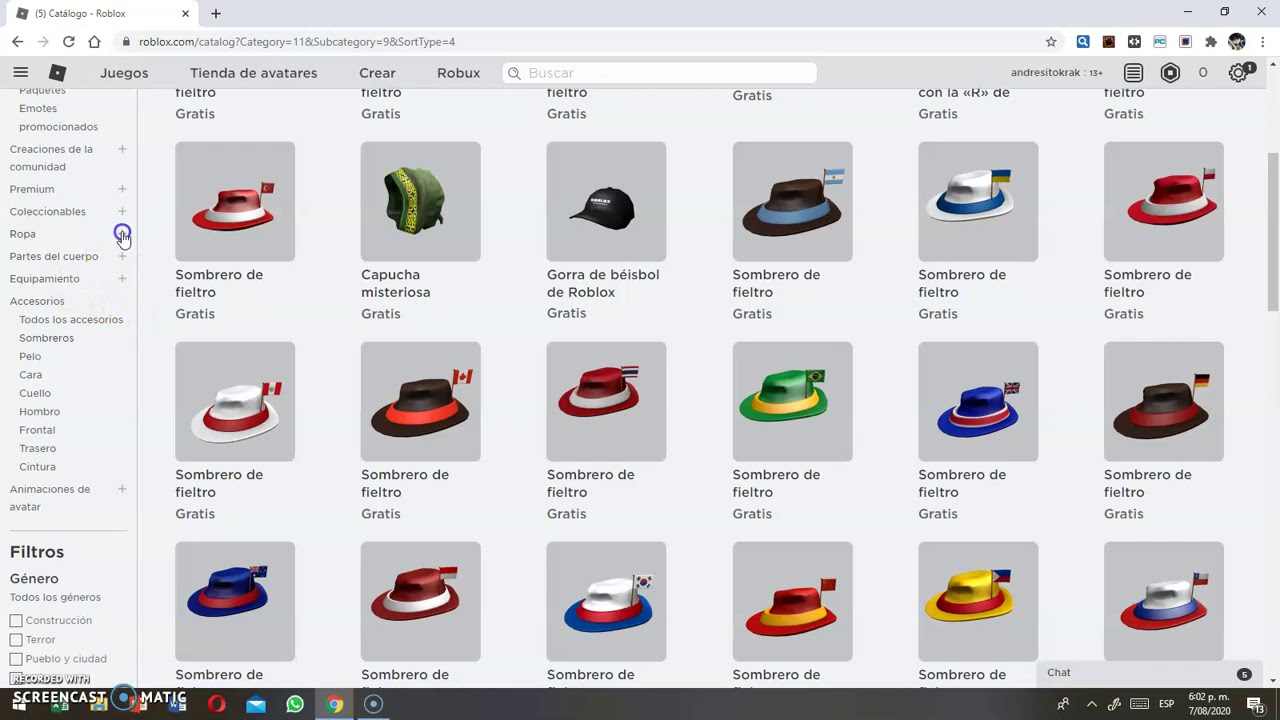Screen dimensions: 1280x720
Task: Click the search magnifier icon
Action: [x=514, y=73]
